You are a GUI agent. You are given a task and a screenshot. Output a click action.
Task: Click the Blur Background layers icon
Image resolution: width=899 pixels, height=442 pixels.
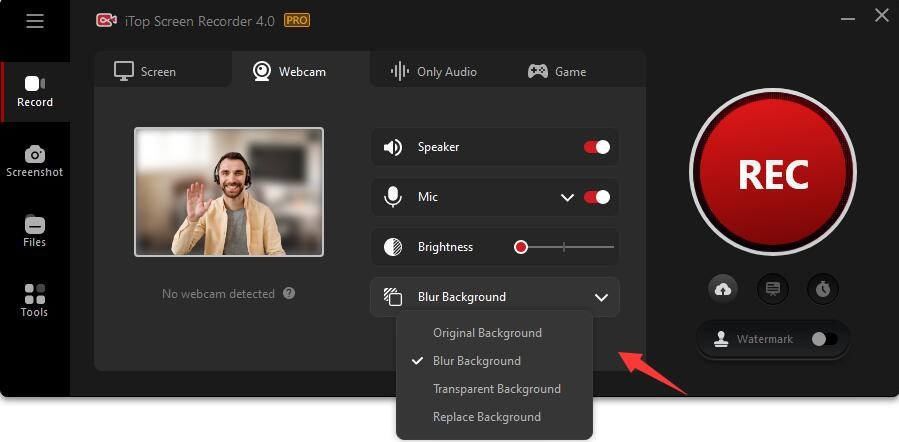[393, 297]
